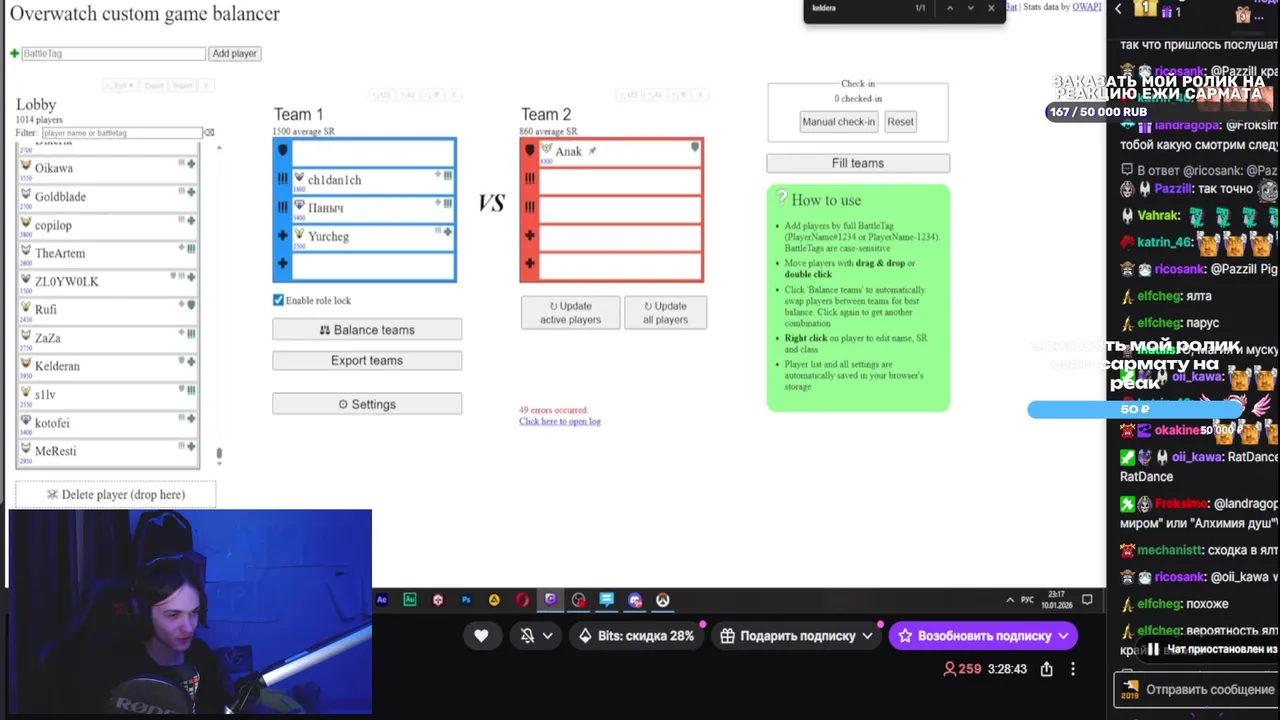
Task: Click the Team 1 tank slot shield icon
Action: pyautogui.click(x=283, y=151)
